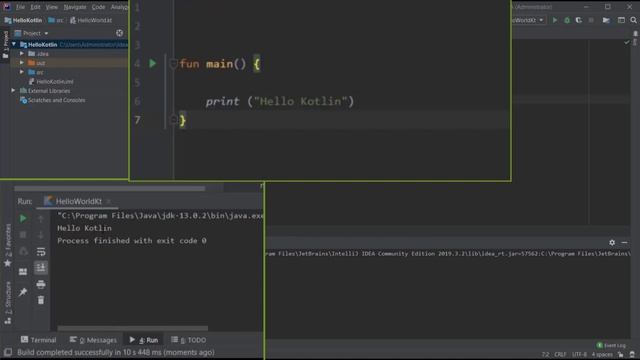The image size is (640, 360).
Task: Collapse main function with fold marker
Action: pos(173,64)
